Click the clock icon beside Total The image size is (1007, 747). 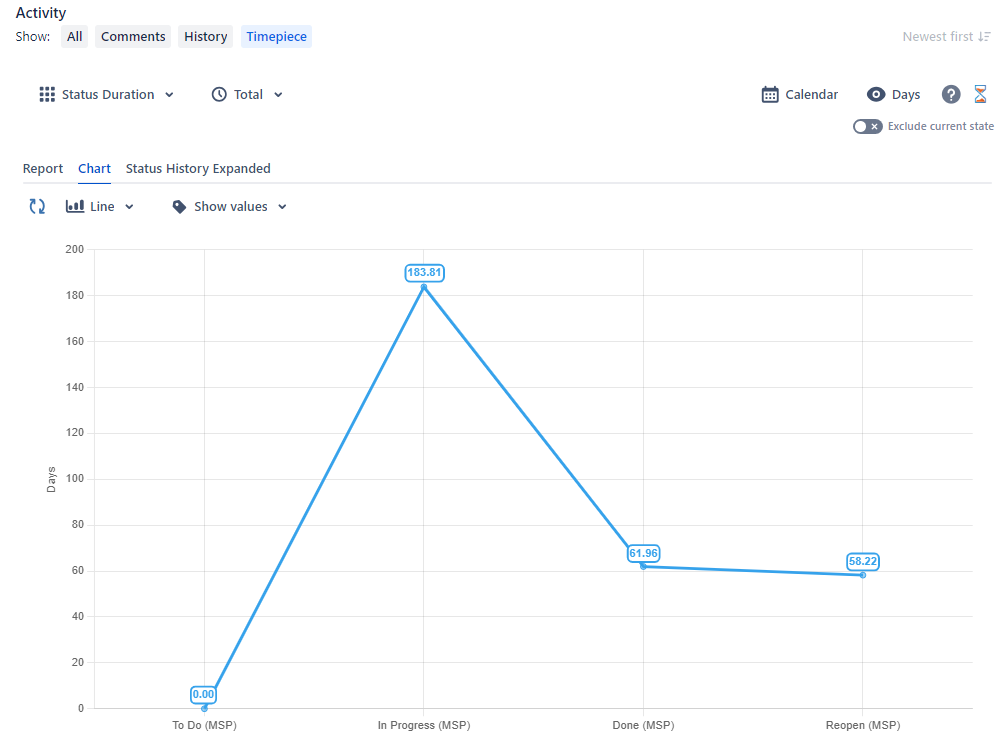tap(218, 94)
